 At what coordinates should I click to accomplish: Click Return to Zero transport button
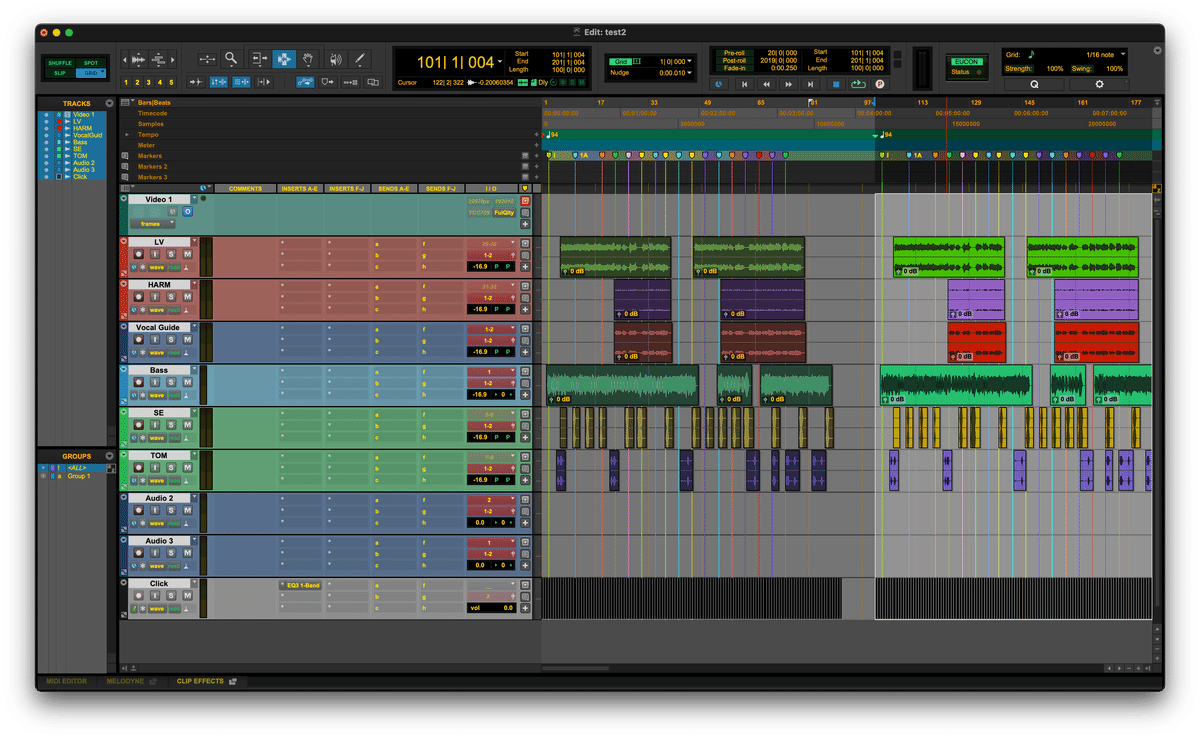click(744, 85)
